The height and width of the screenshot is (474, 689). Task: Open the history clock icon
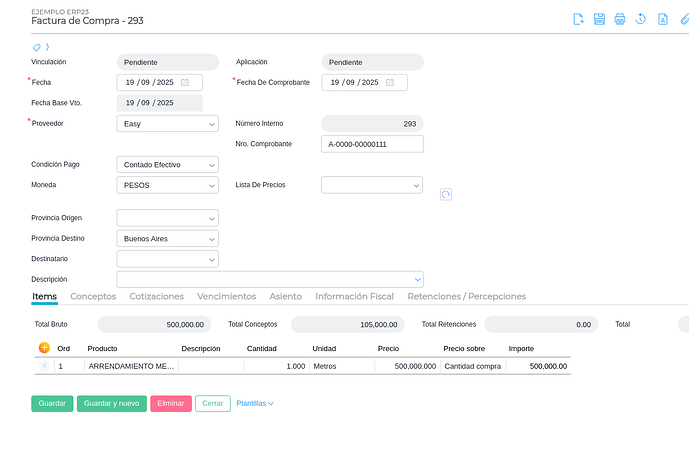[x=641, y=19]
